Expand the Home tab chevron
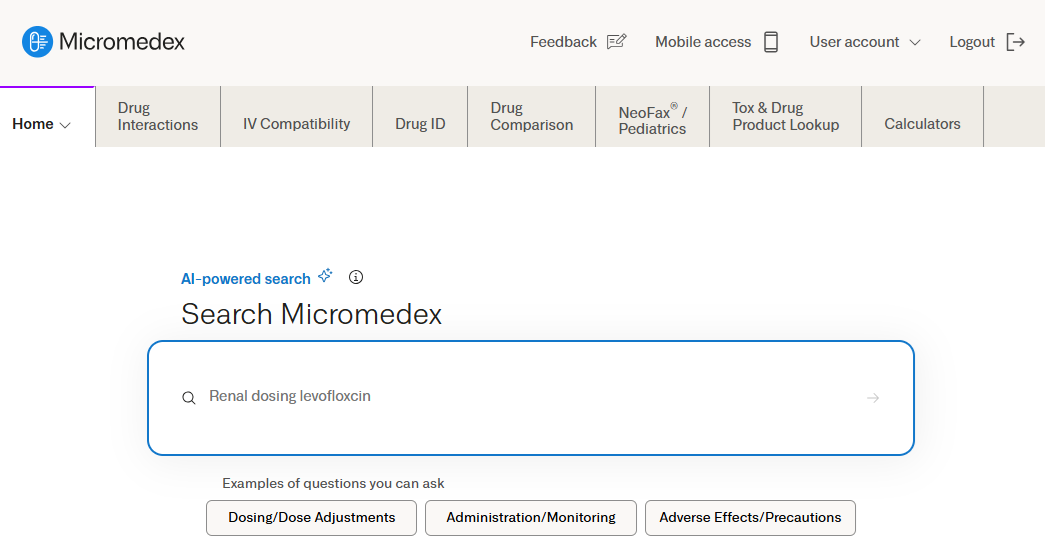Image resolution: width=1045 pixels, height=552 pixels. (66, 125)
